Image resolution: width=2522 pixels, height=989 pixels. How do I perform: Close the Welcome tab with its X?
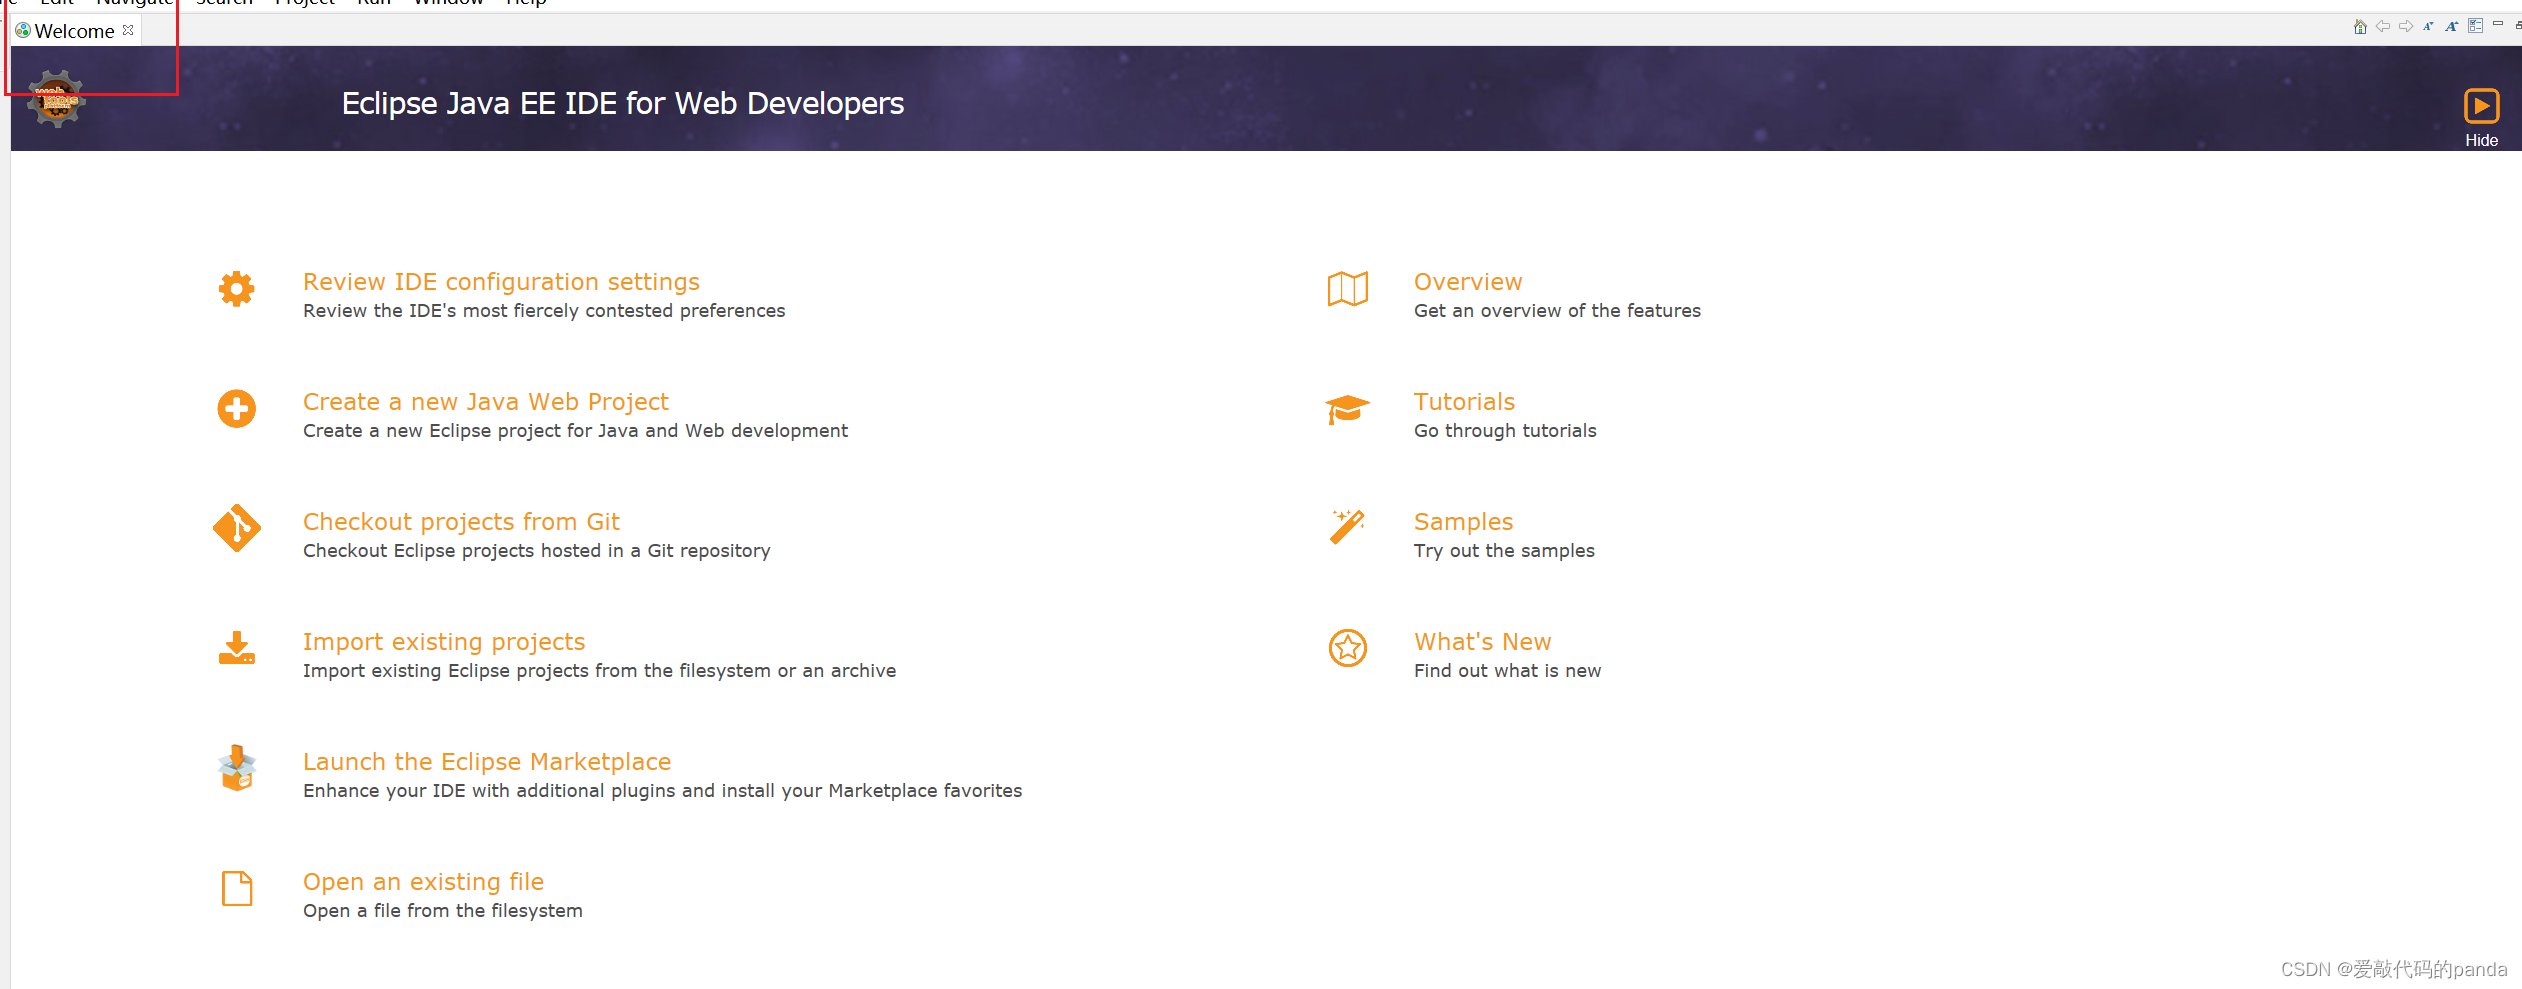pyautogui.click(x=128, y=30)
